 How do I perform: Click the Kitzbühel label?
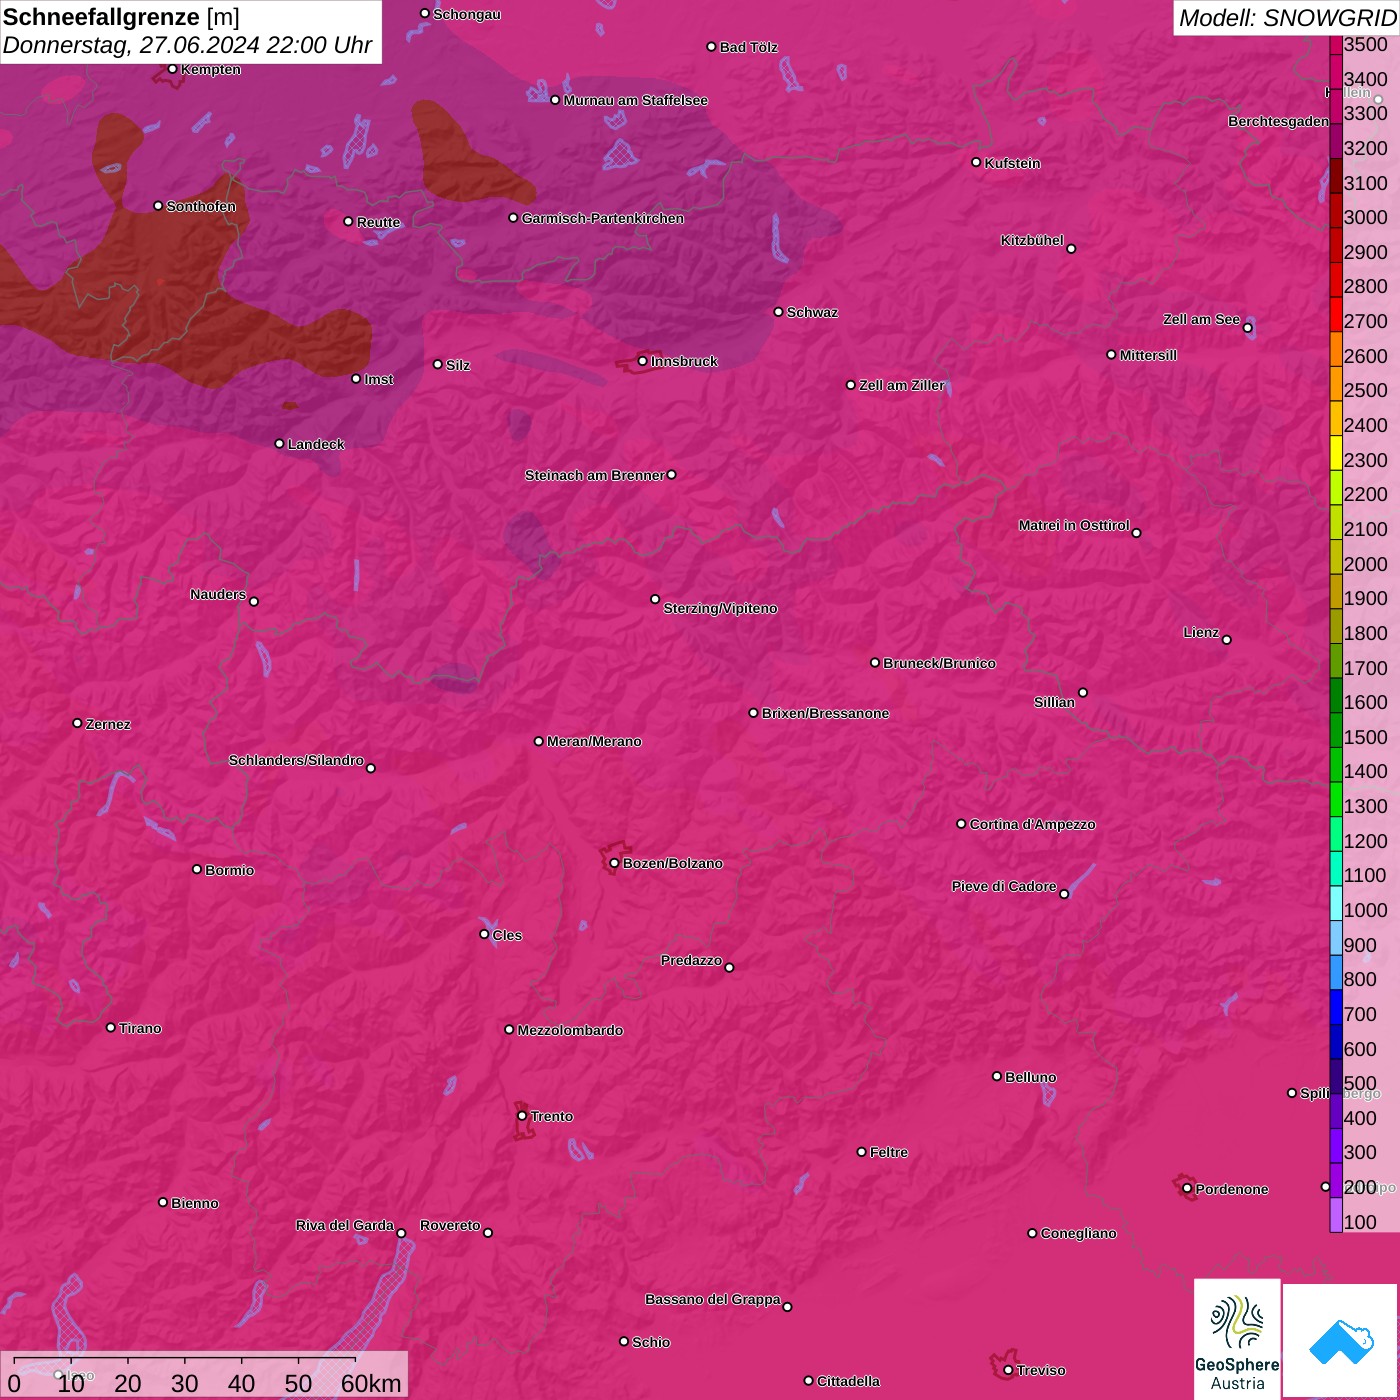tap(1032, 240)
